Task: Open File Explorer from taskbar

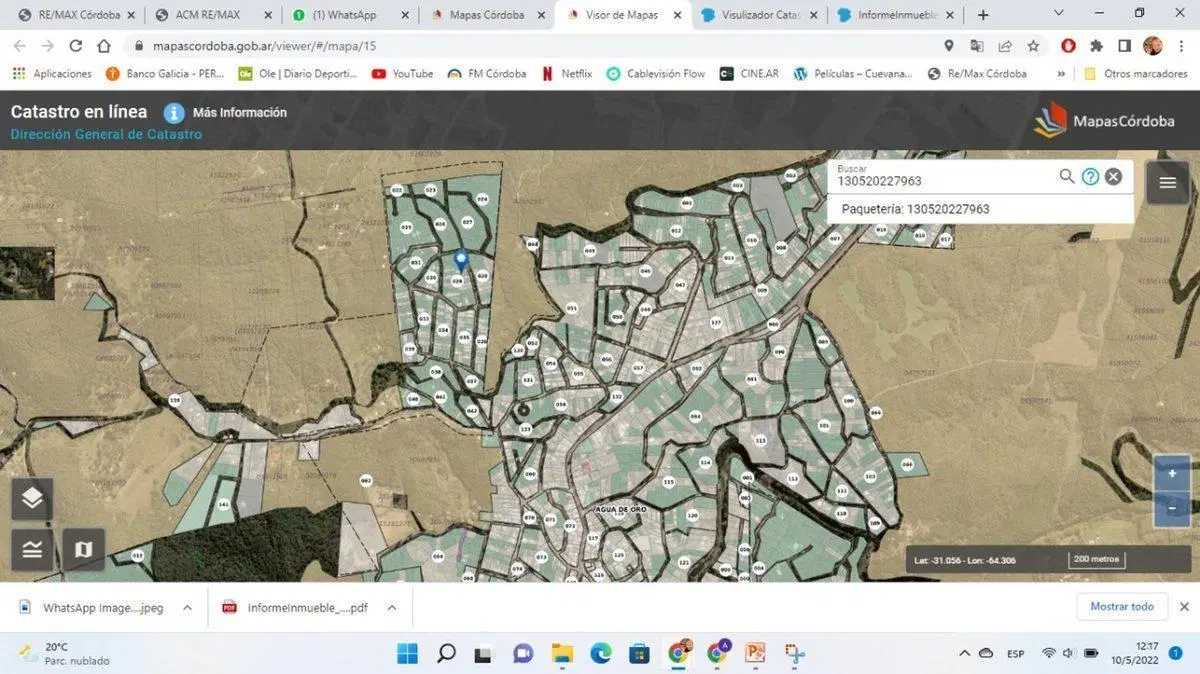Action: pyautogui.click(x=562, y=653)
